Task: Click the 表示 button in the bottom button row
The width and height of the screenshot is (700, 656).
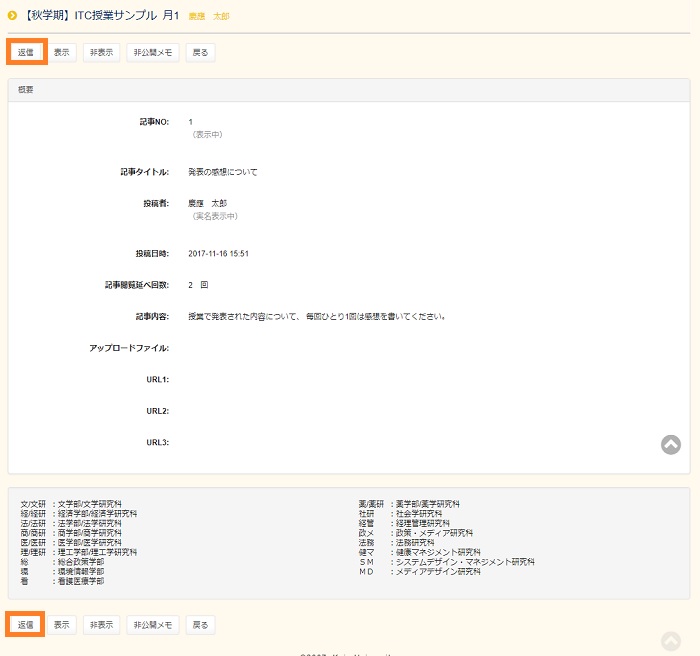Action: click(x=62, y=625)
